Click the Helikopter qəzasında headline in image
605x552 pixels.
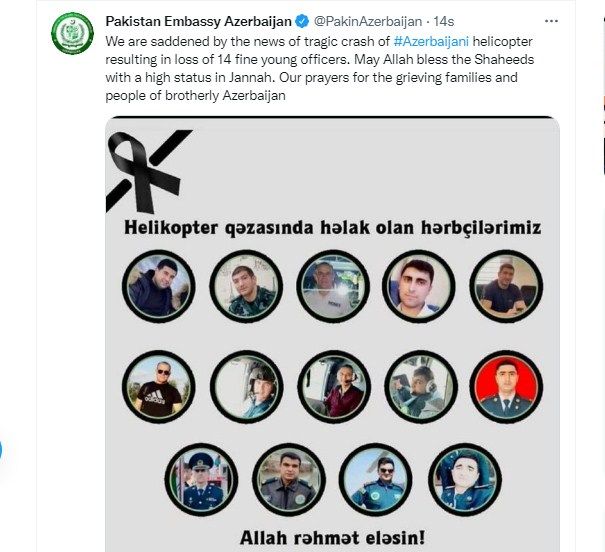332,228
